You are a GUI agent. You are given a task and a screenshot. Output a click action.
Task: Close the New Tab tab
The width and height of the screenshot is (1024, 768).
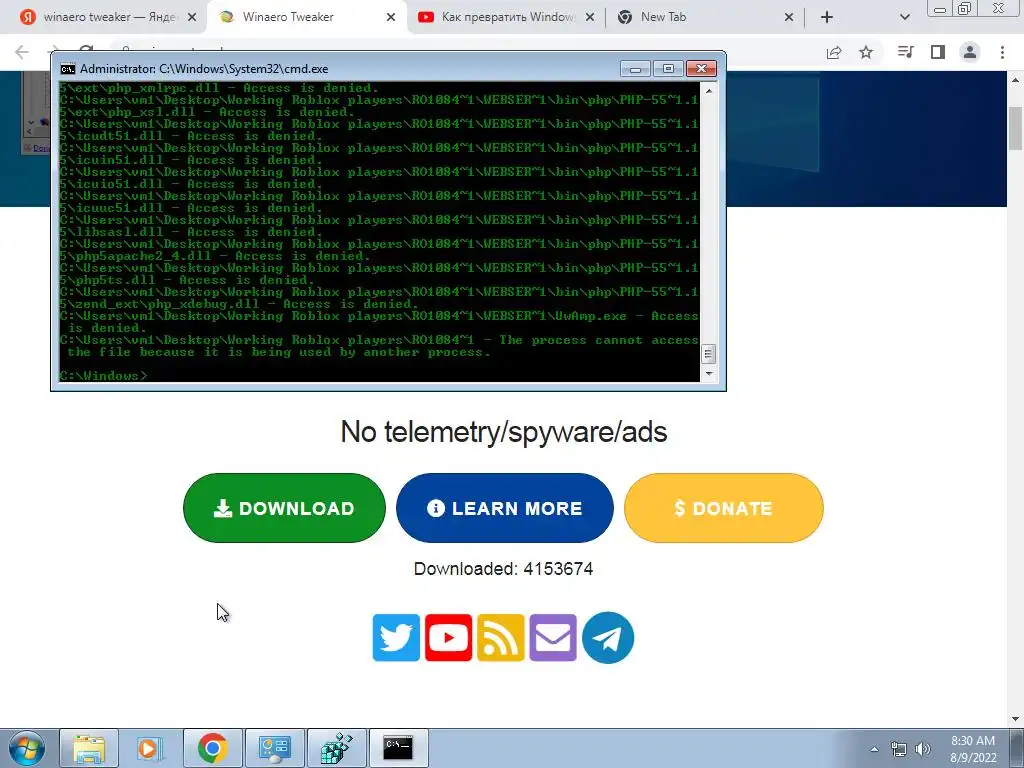[789, 17]
